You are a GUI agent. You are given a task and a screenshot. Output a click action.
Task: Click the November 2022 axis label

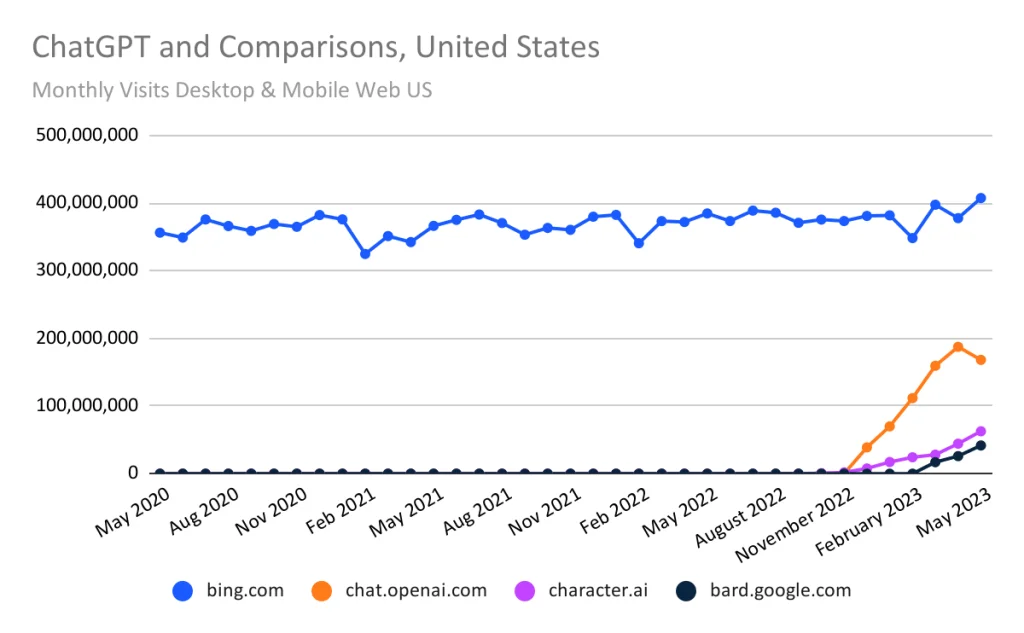[x=794, y=525]
